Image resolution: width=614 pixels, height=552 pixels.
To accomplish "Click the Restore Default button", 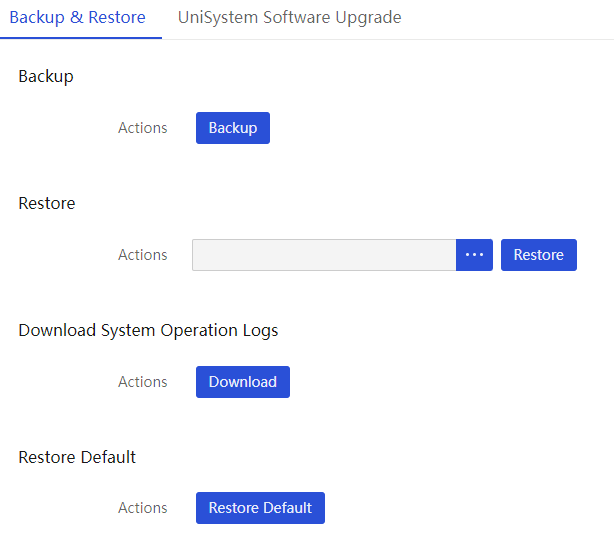I will pyautogui.click(x=260, y=508).
